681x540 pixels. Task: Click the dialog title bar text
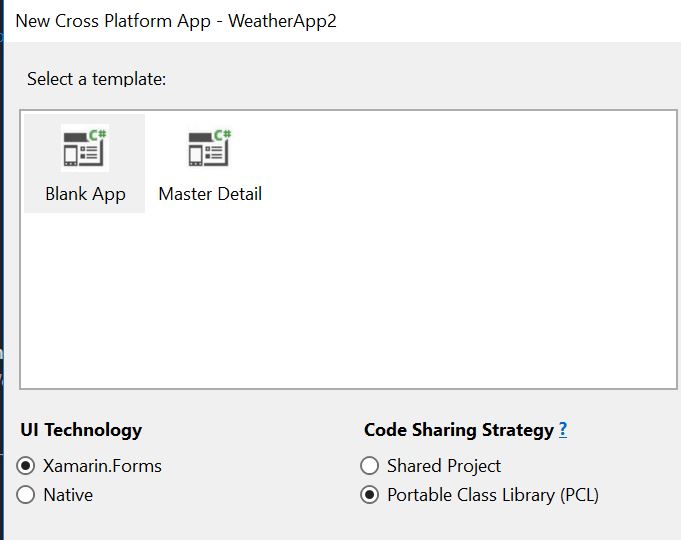[176, 21]
